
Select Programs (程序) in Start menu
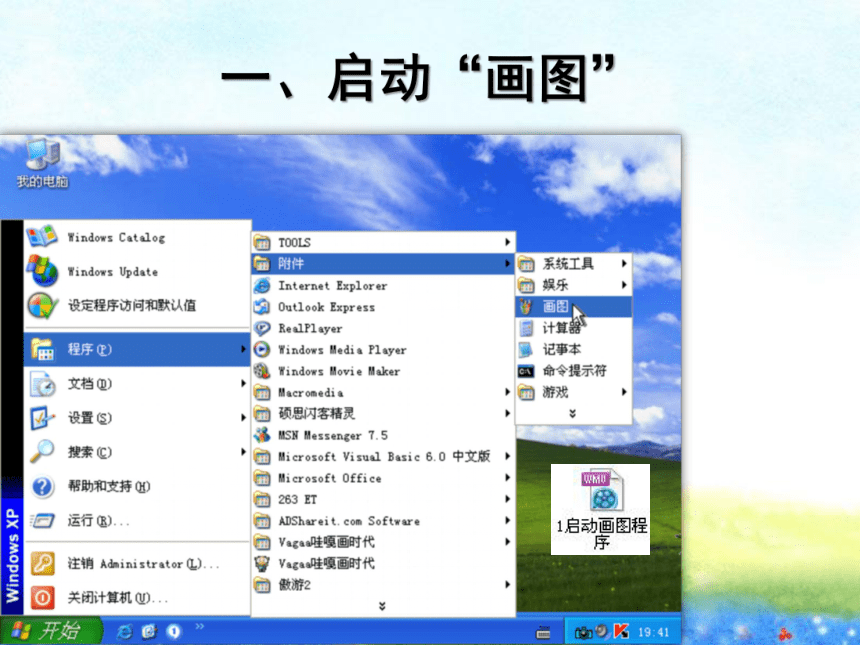pos(138,349)
